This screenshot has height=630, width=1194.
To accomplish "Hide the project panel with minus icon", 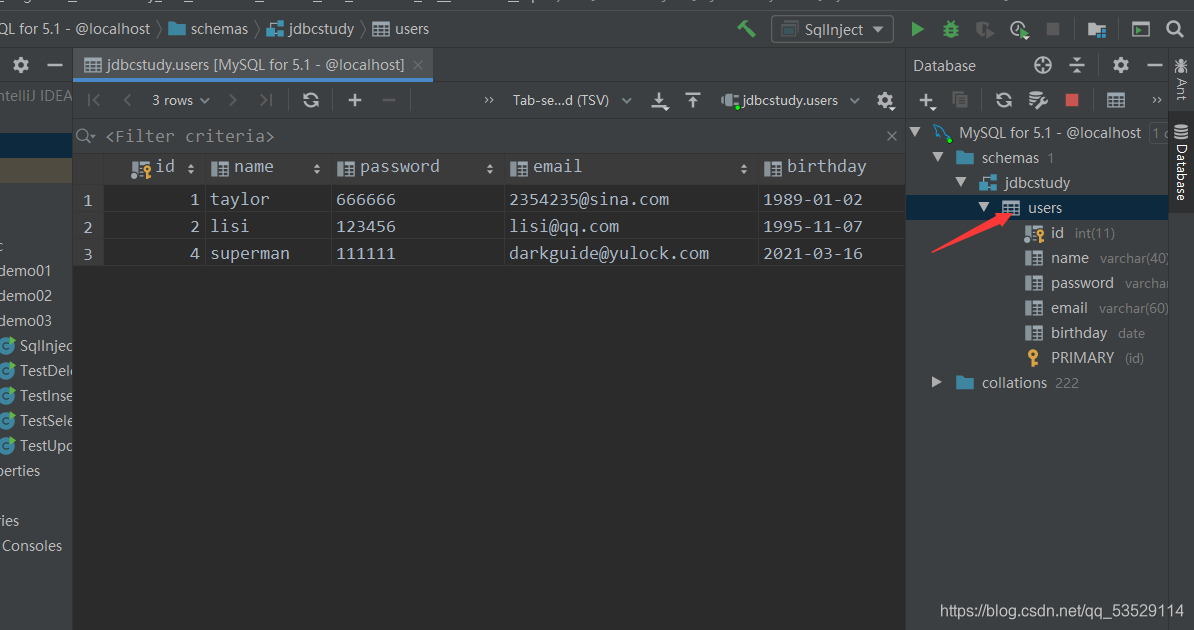I will (55, 65).
